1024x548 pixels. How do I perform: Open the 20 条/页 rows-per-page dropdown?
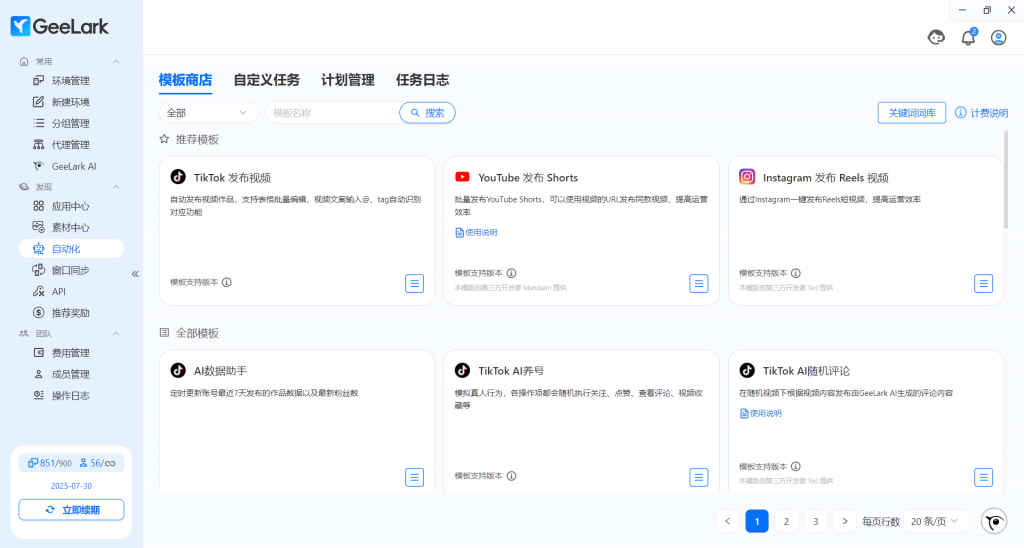point(936,521)
